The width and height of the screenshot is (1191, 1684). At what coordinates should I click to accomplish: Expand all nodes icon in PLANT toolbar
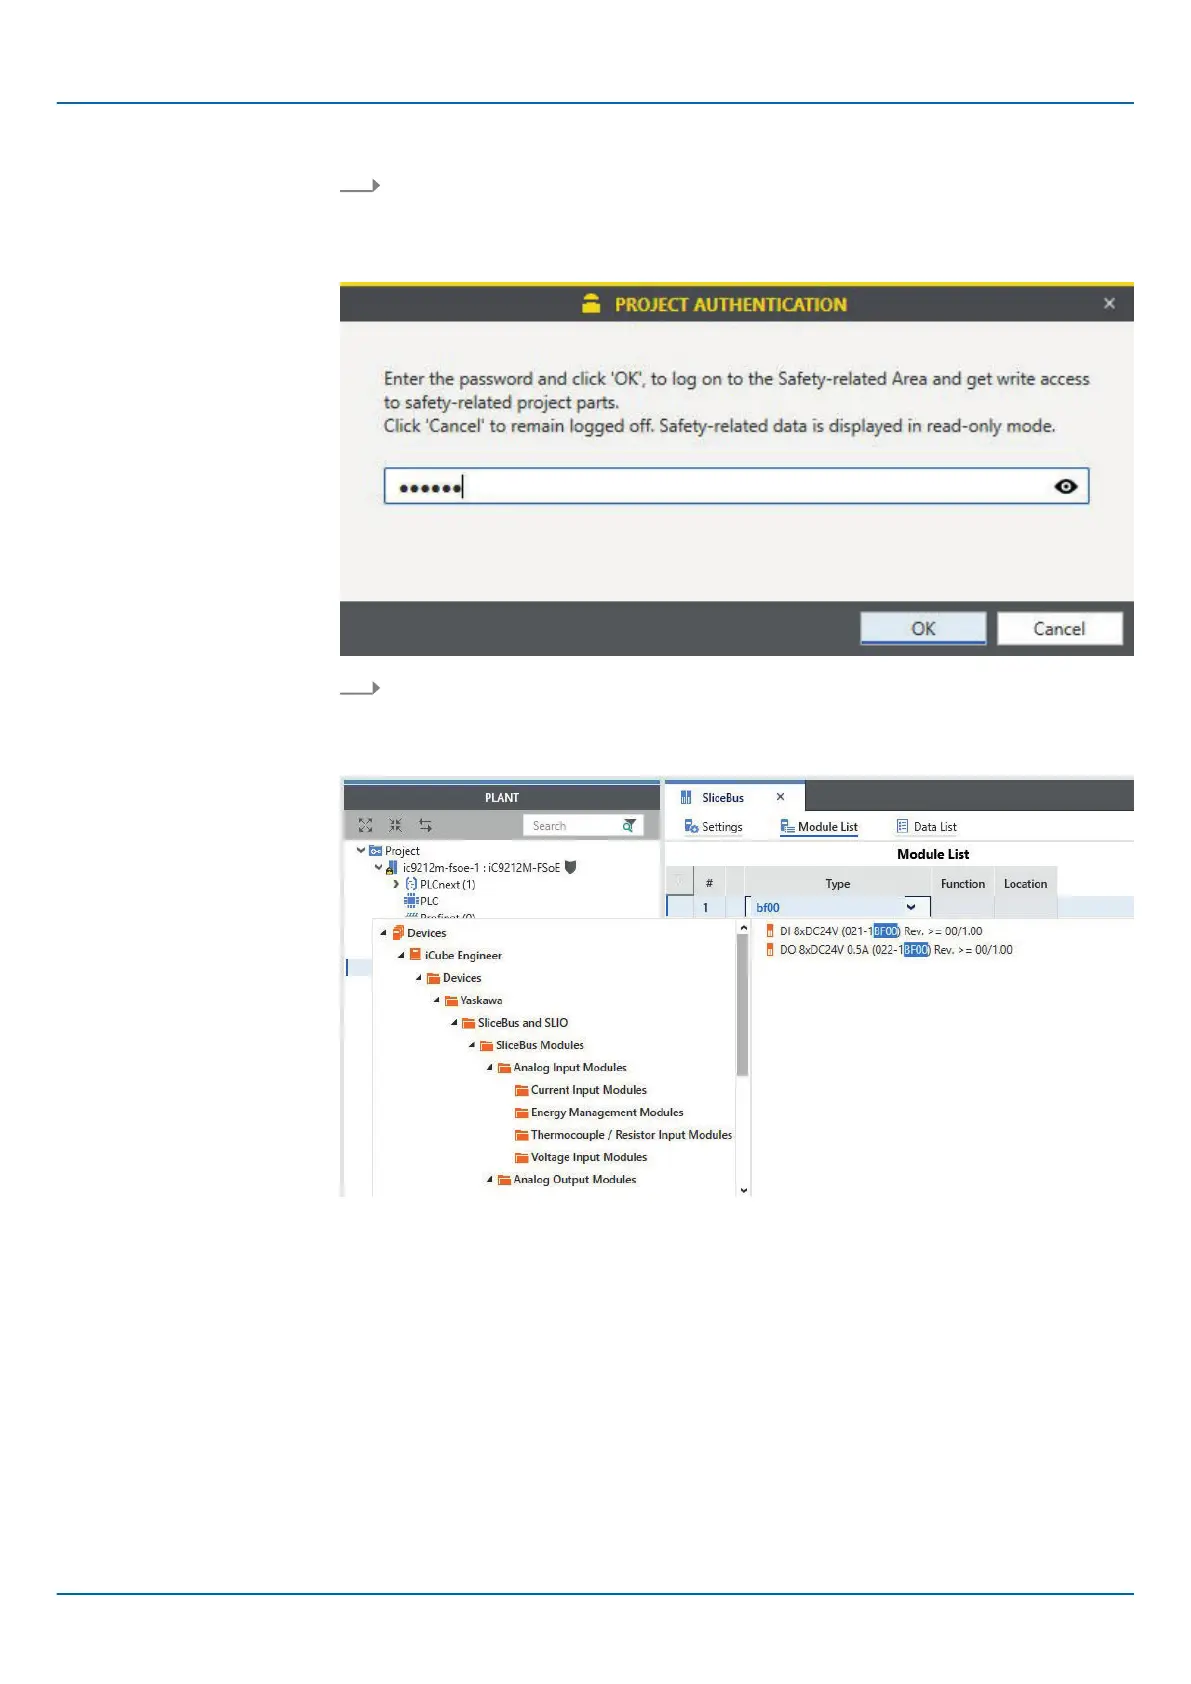(366, 825)
